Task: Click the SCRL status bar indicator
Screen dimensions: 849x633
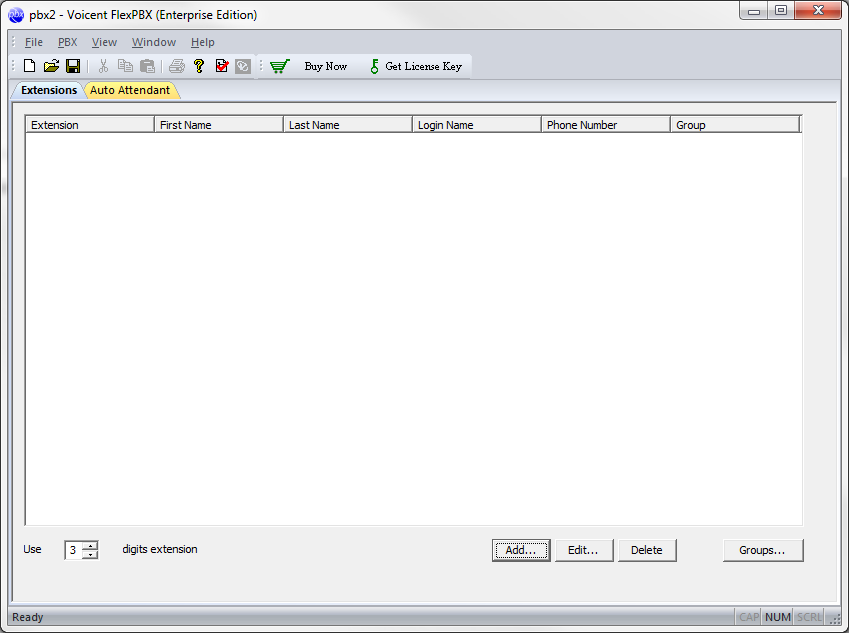Action: pos(809,617)
